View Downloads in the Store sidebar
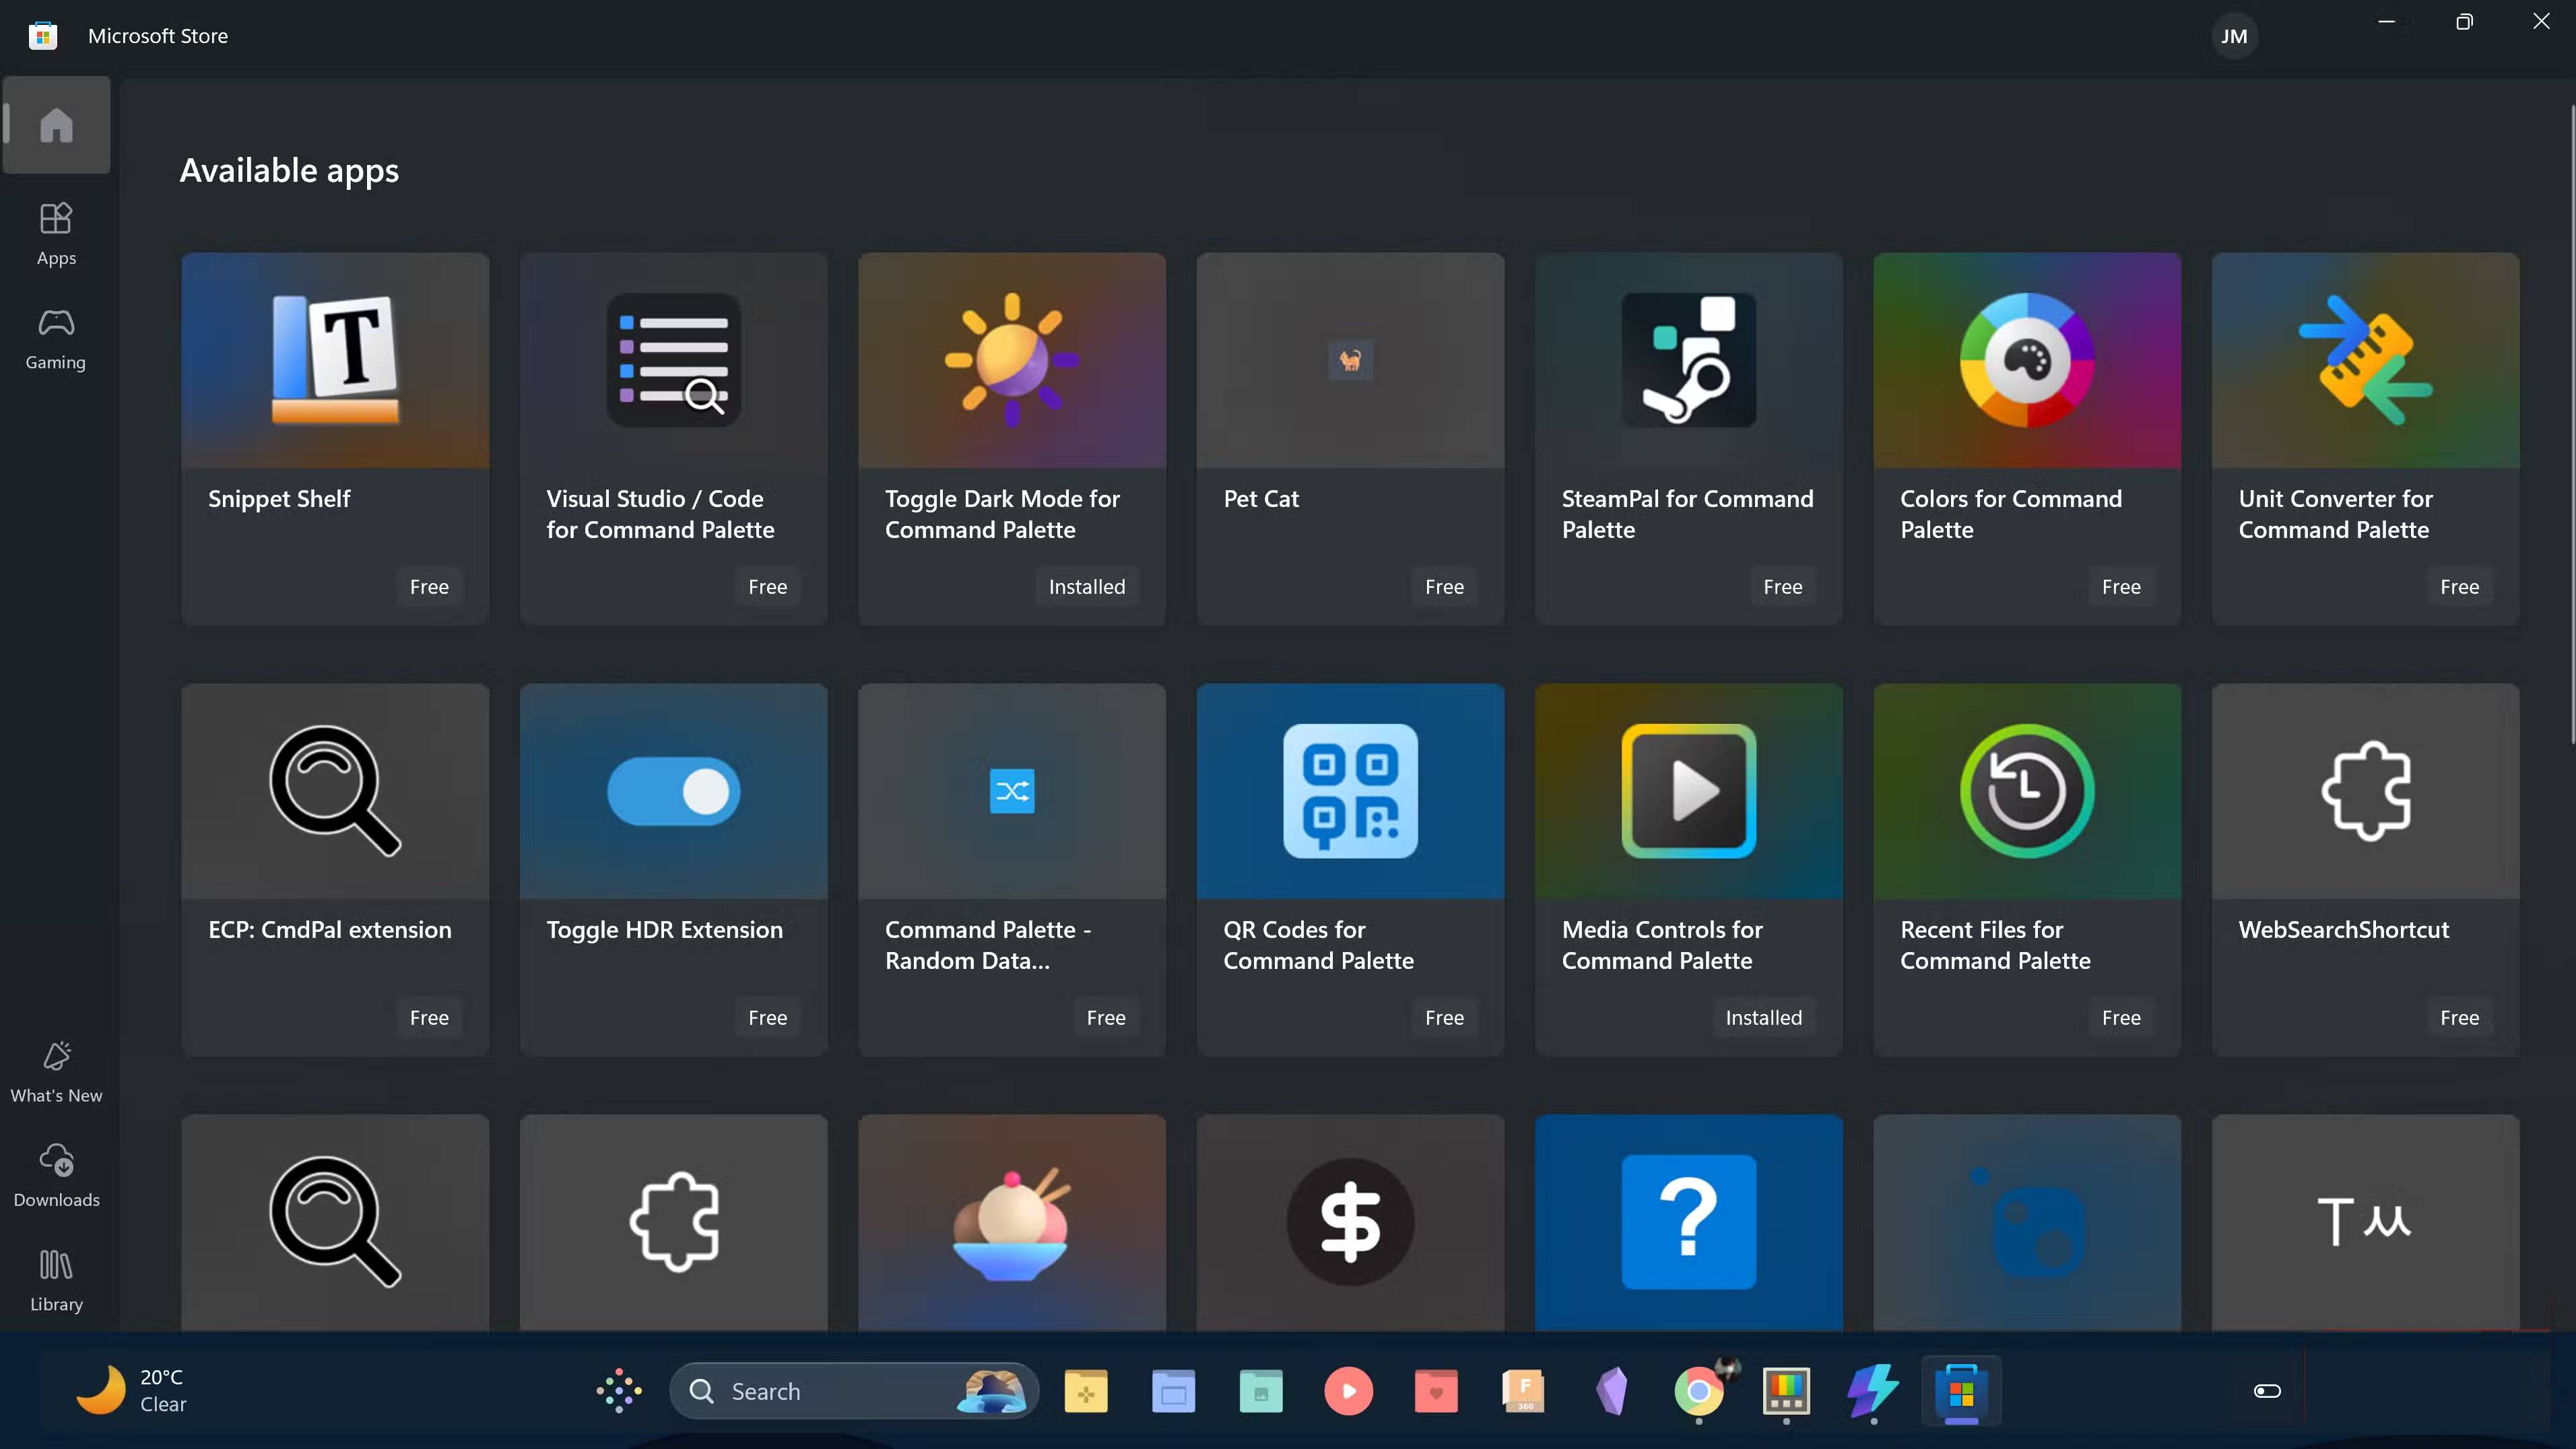The image size is (2576, 1449). (56, 1175)
